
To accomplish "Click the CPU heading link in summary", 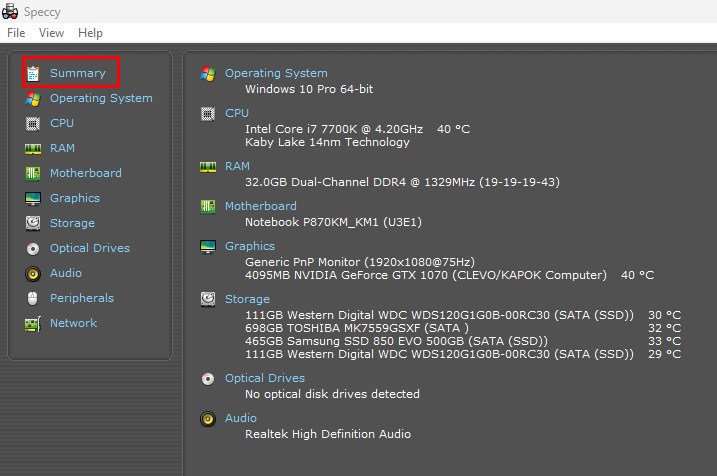I will coord(237,113).
